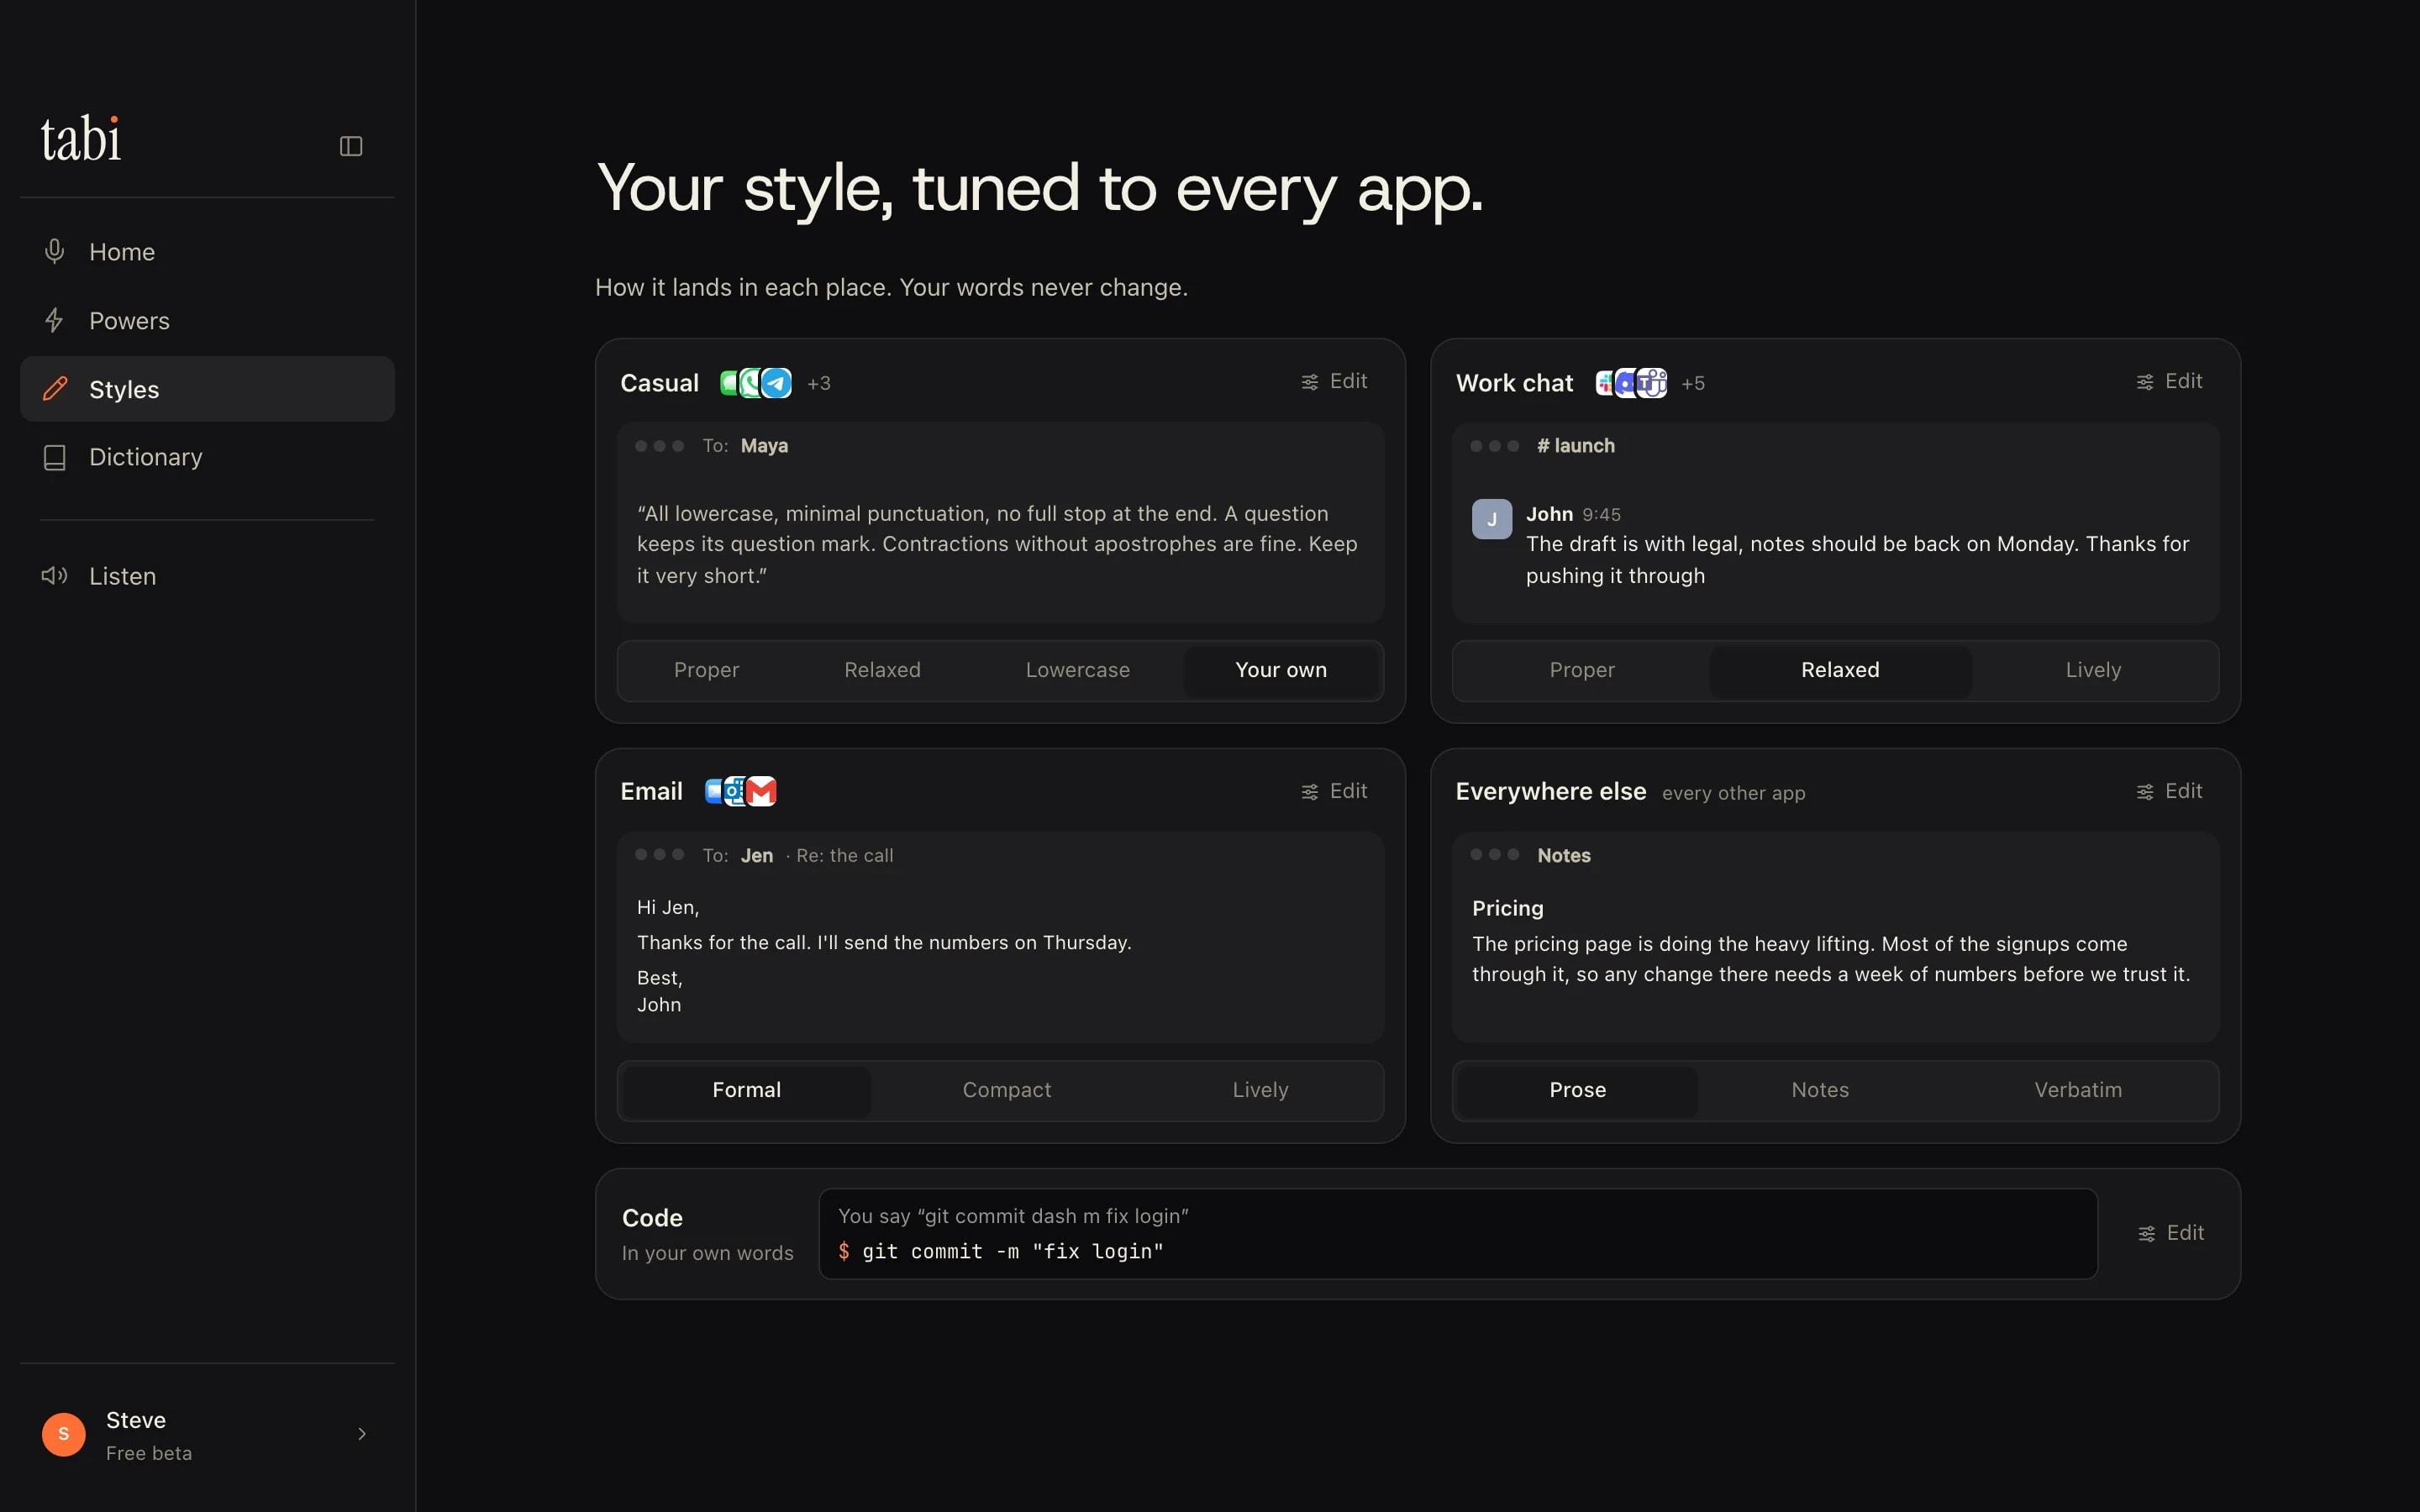Collapse the sidebar with the panel icon
Viewport: 2420px width, 1512px height.
[x=351, y=146]
